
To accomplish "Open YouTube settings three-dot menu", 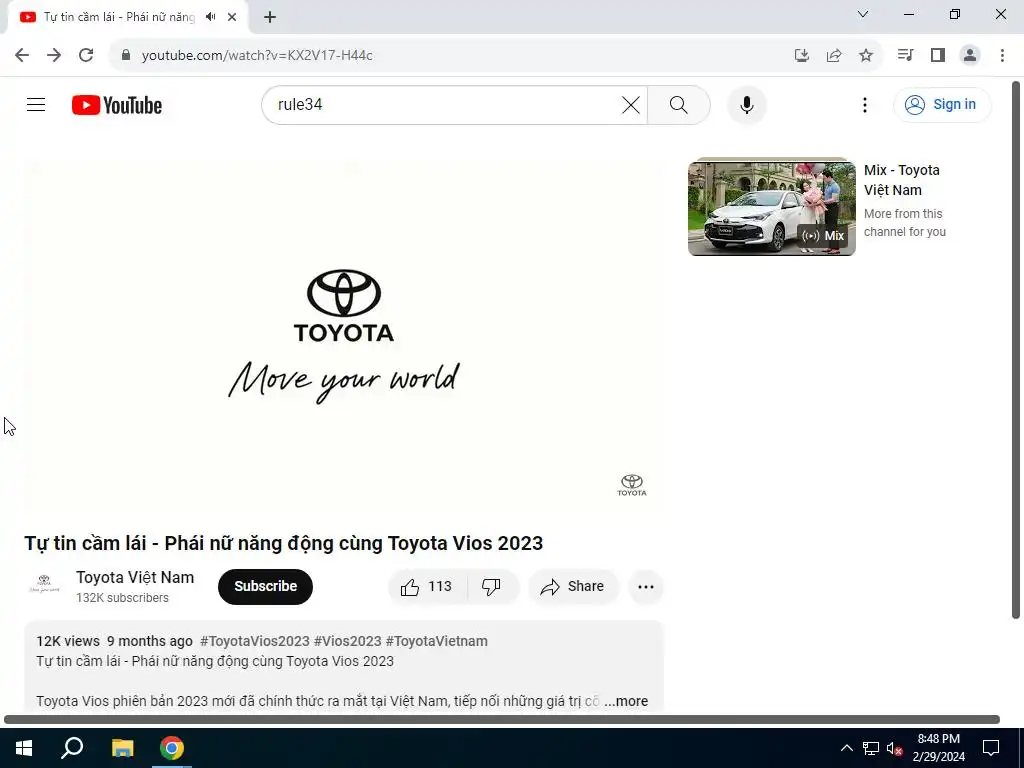I will [x=865, y=104].
